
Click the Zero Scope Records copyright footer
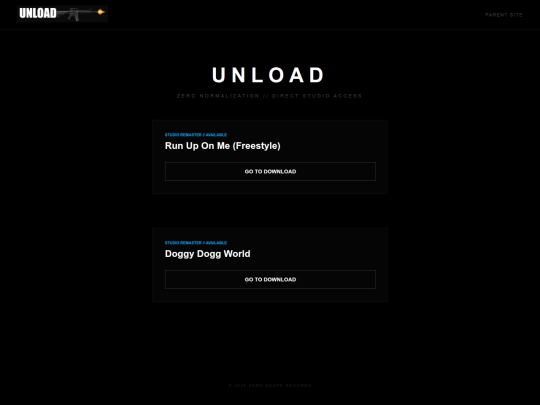[x=270, y=385]
